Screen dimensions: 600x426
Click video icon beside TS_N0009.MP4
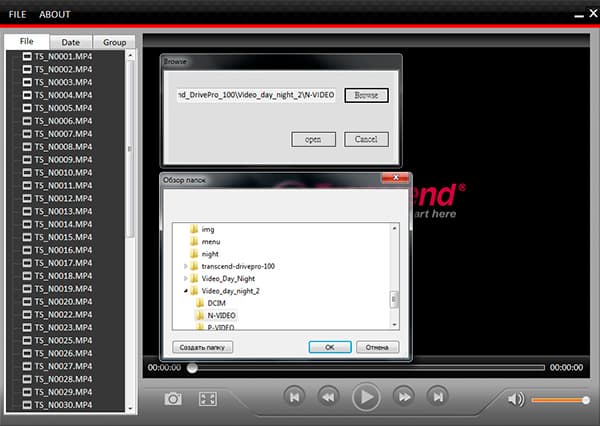(27, 160)
